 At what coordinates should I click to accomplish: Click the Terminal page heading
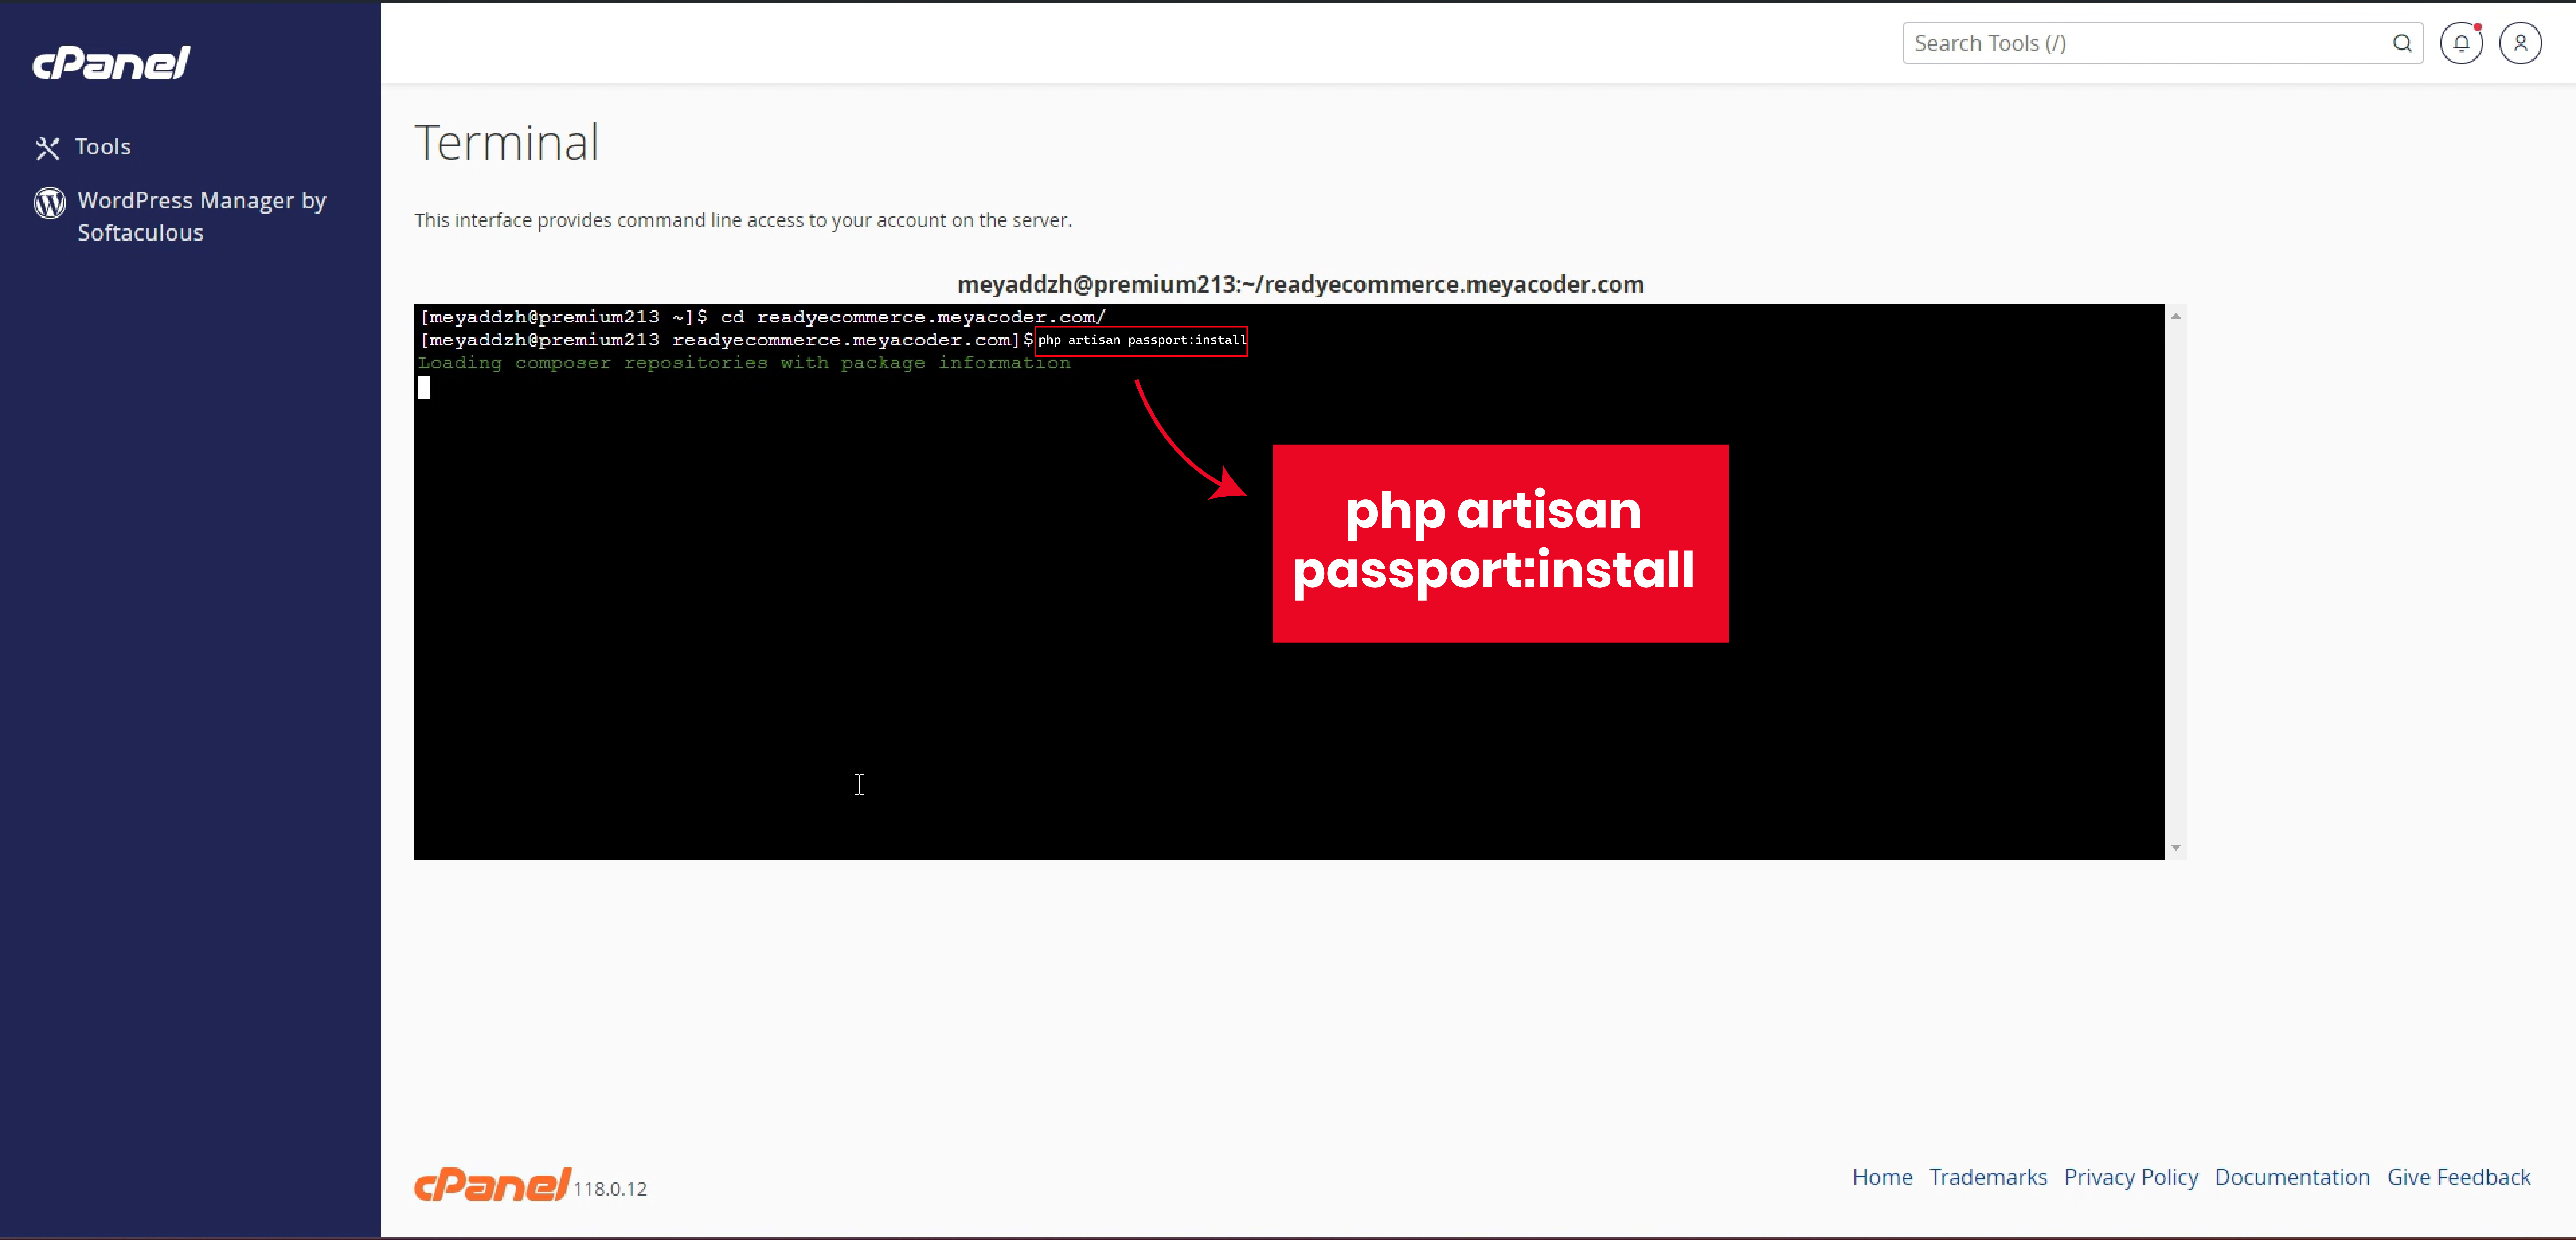(x=507, y=142)
